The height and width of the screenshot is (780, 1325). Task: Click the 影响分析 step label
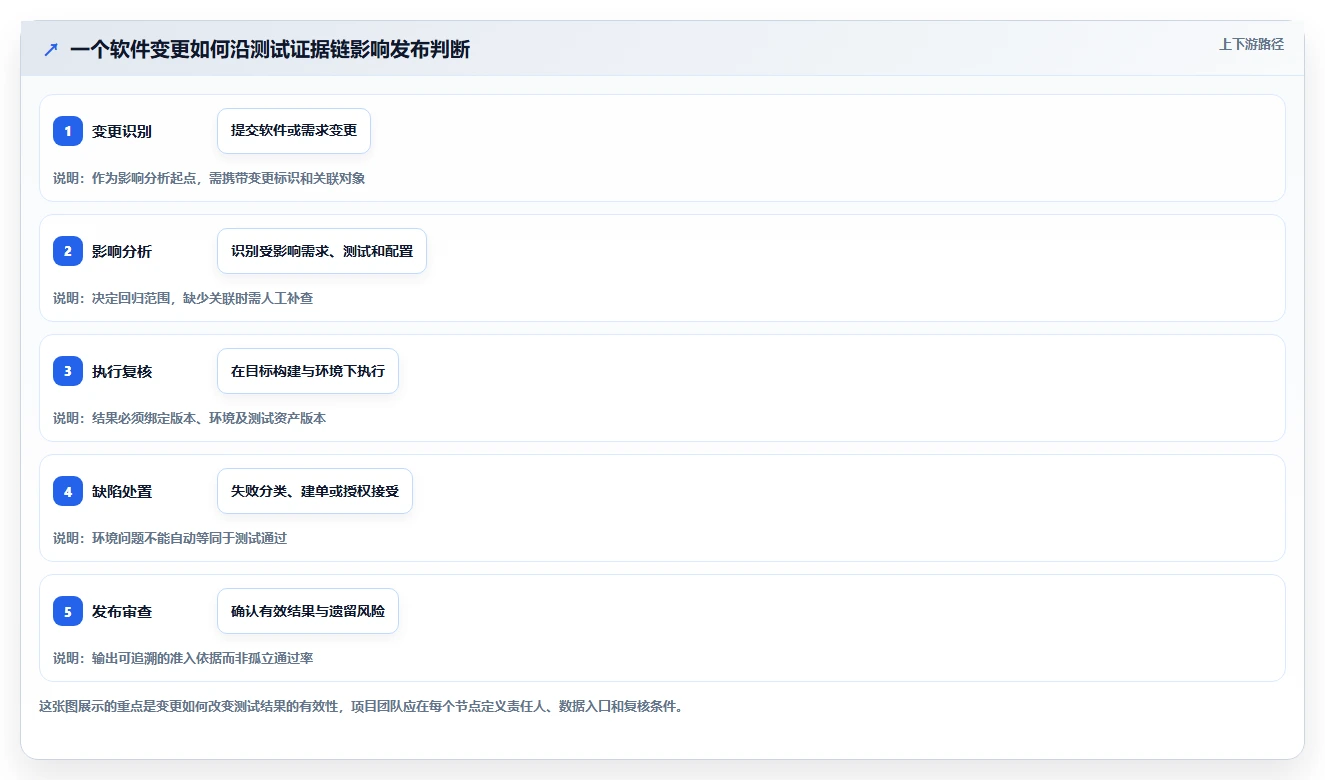point(122,252)
